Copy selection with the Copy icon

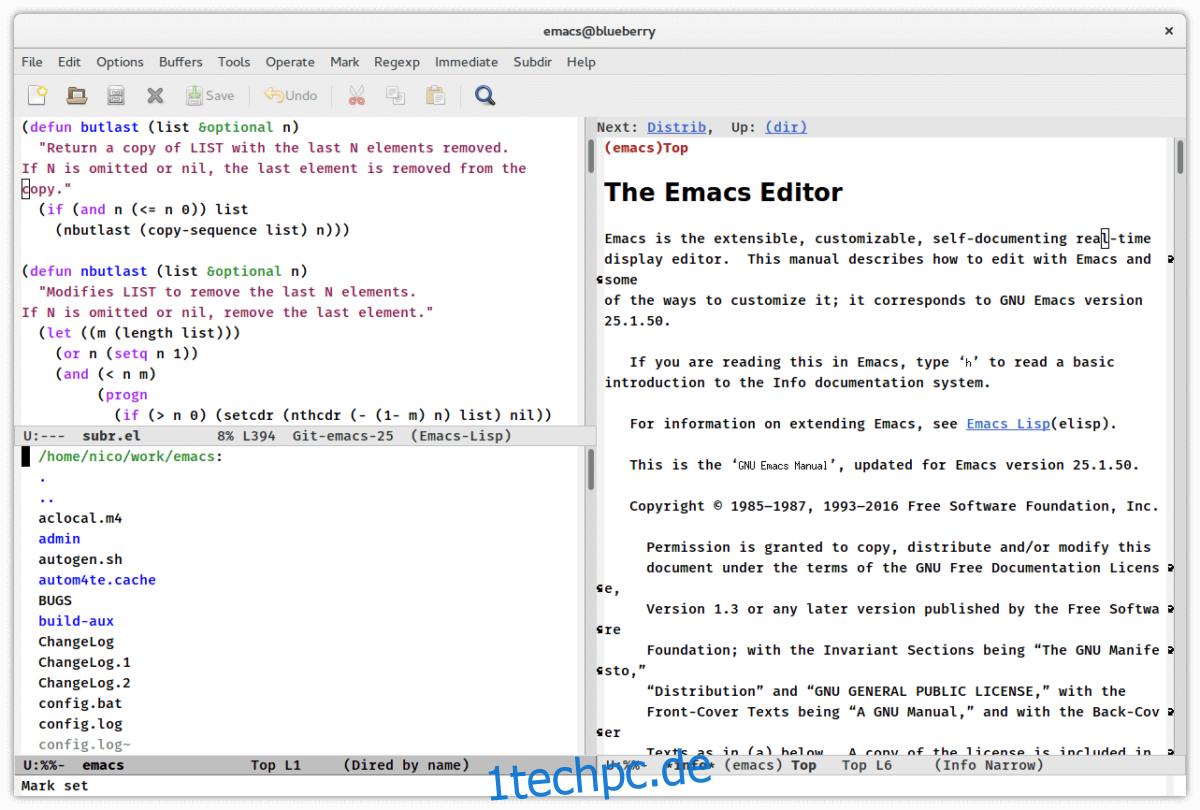pyautogui.click(x=396, y=96)
